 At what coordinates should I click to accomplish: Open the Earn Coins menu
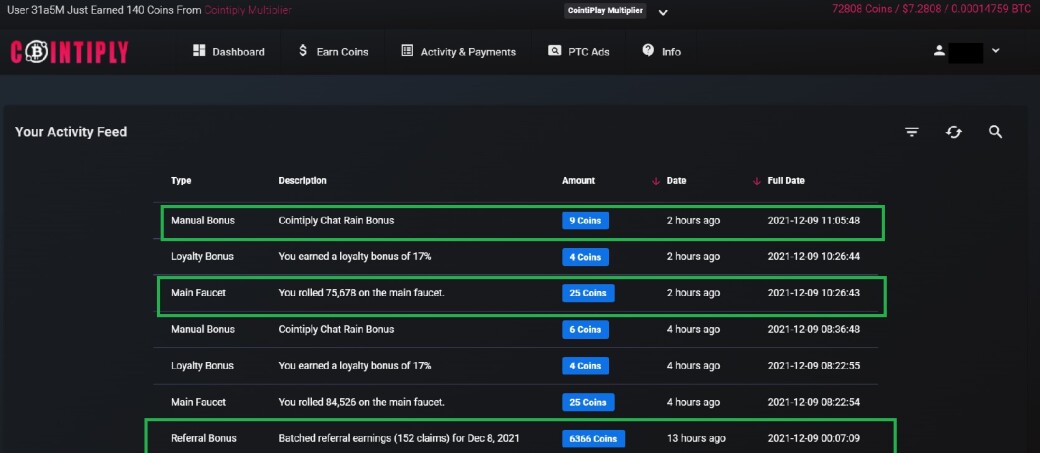point(333,52)
